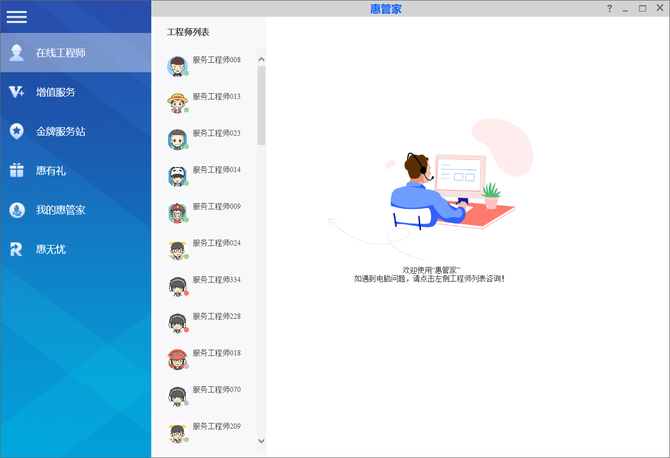Click the 工程师列表 heading
The height and width of the screenshot is (458, 670).
point(188,32)
